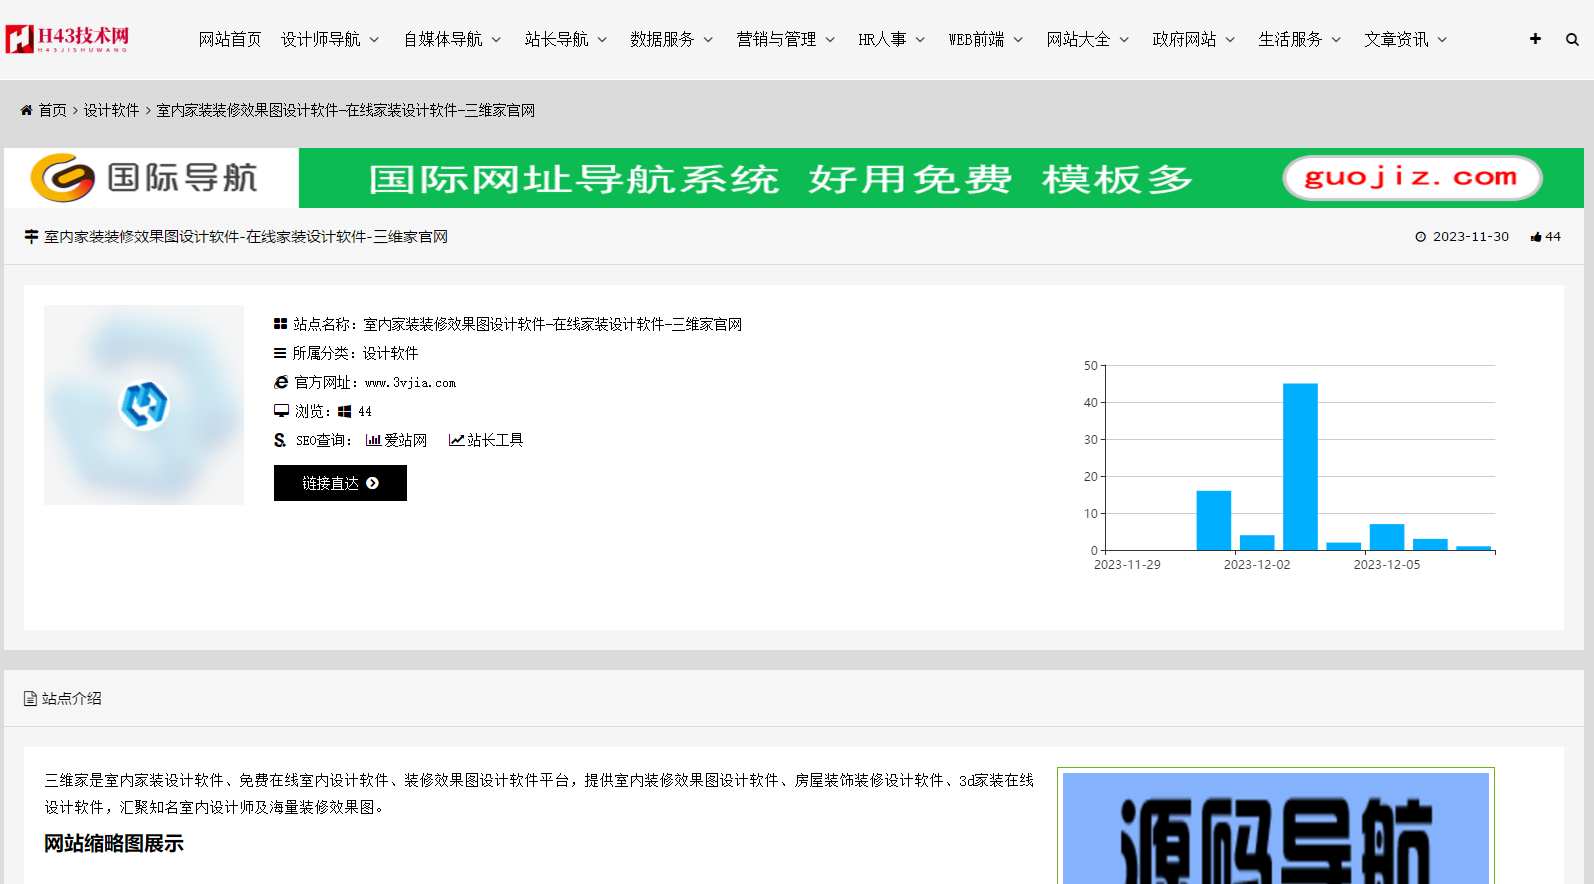Click the 链接直达 button
Image resolution: width=1594 pixels, height=884 pixels.
(x=340, y=483)
